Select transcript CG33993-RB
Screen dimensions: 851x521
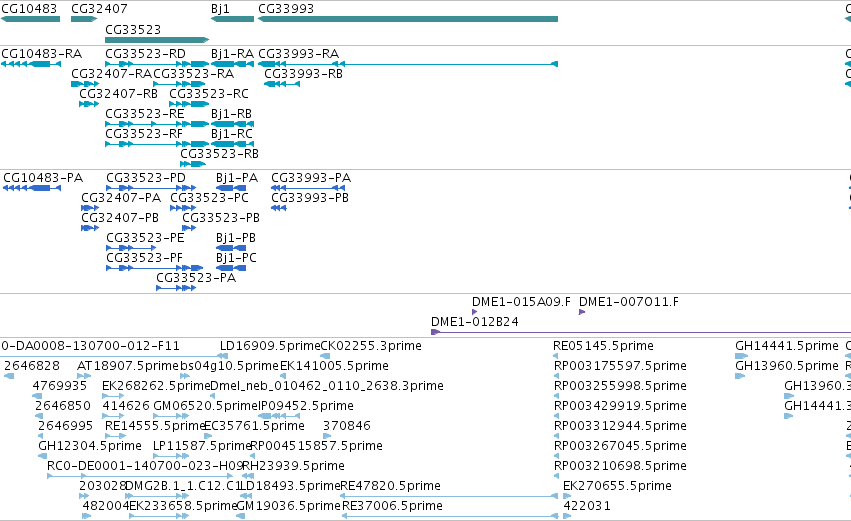(x=303, y=74)
